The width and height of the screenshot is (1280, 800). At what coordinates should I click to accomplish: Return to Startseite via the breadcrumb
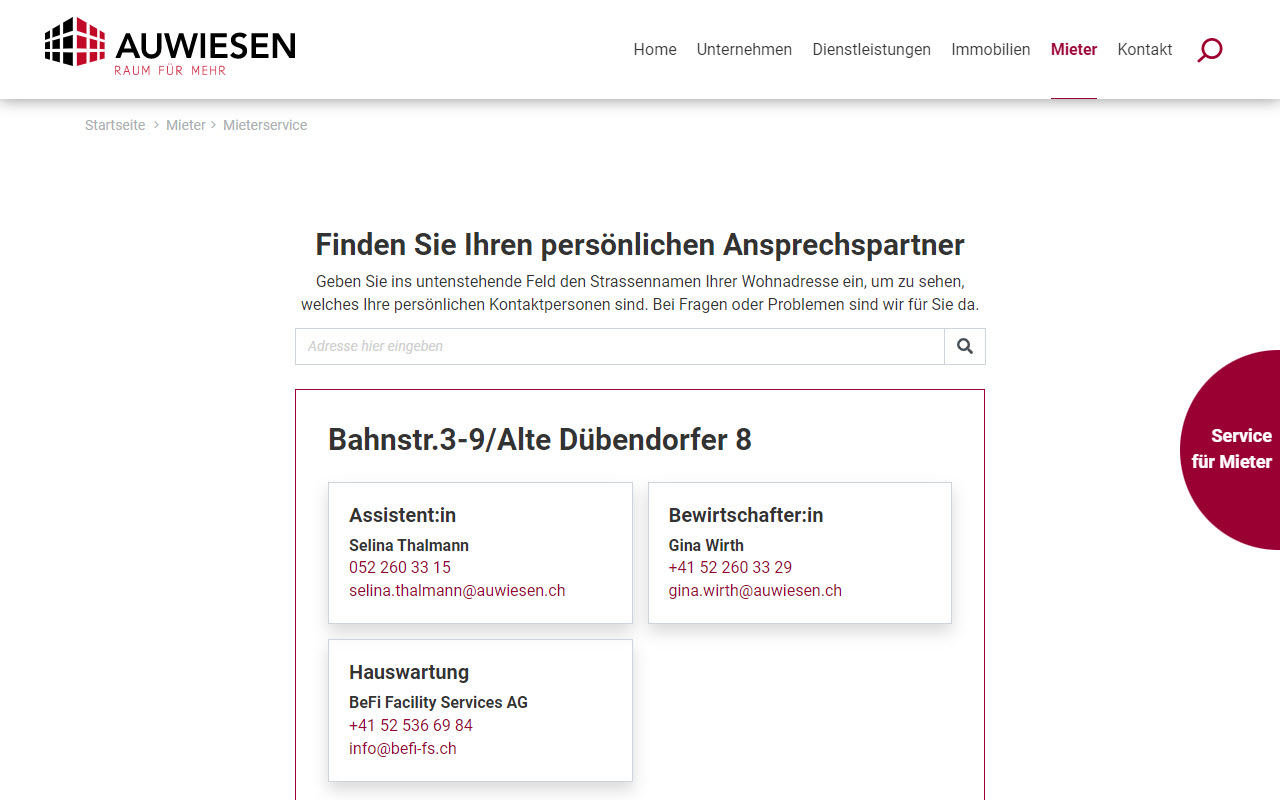point(115,125)
